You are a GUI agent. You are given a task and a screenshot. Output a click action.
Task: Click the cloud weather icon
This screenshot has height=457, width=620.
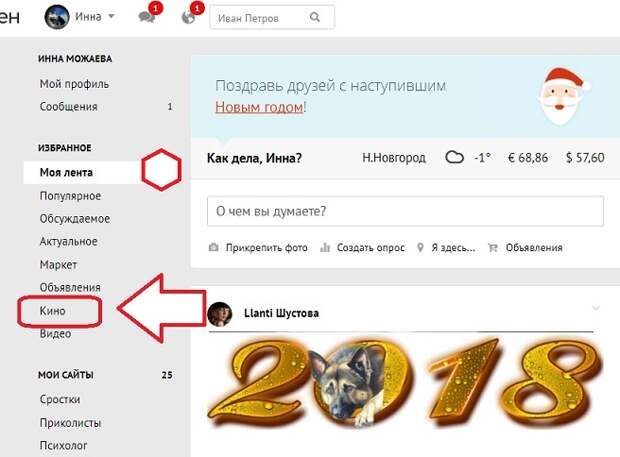[x=454, y=157]
